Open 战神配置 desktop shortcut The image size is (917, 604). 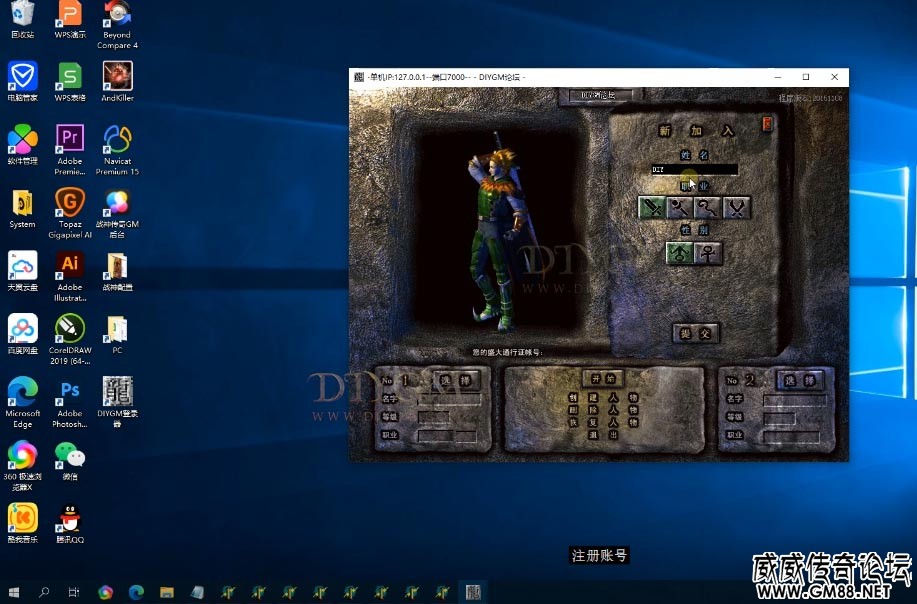[118, 271]
